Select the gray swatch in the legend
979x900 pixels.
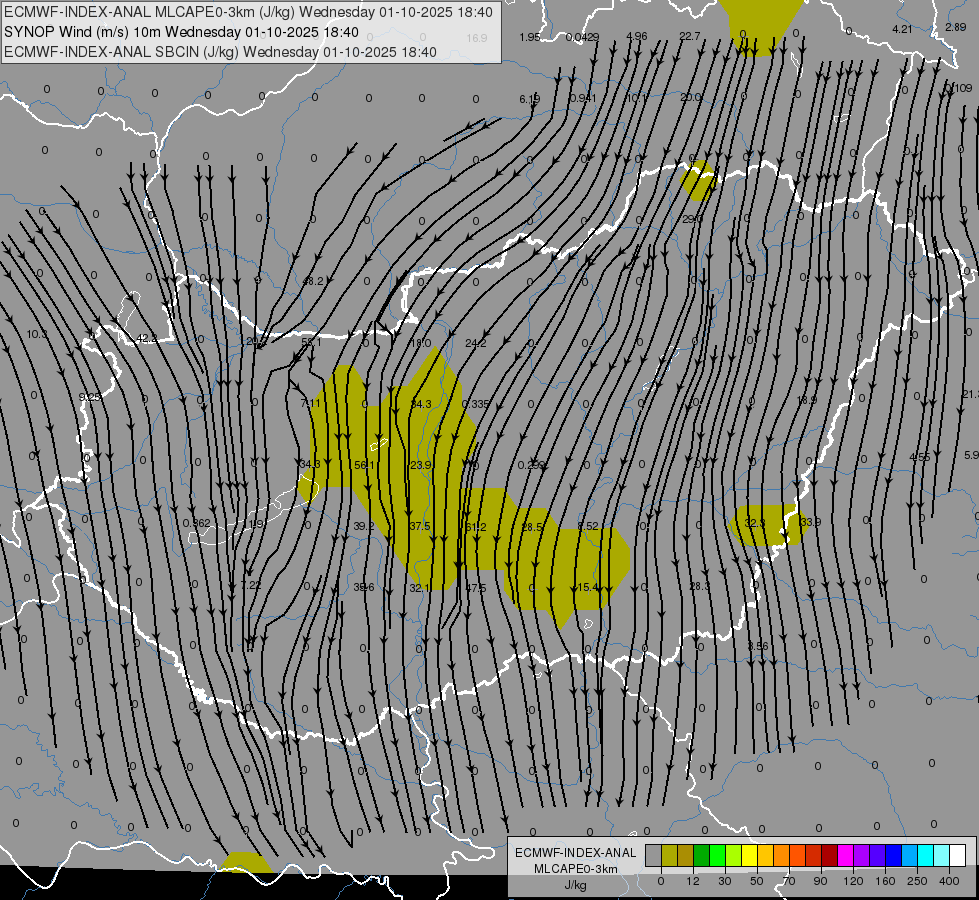(x=653, y=855)
